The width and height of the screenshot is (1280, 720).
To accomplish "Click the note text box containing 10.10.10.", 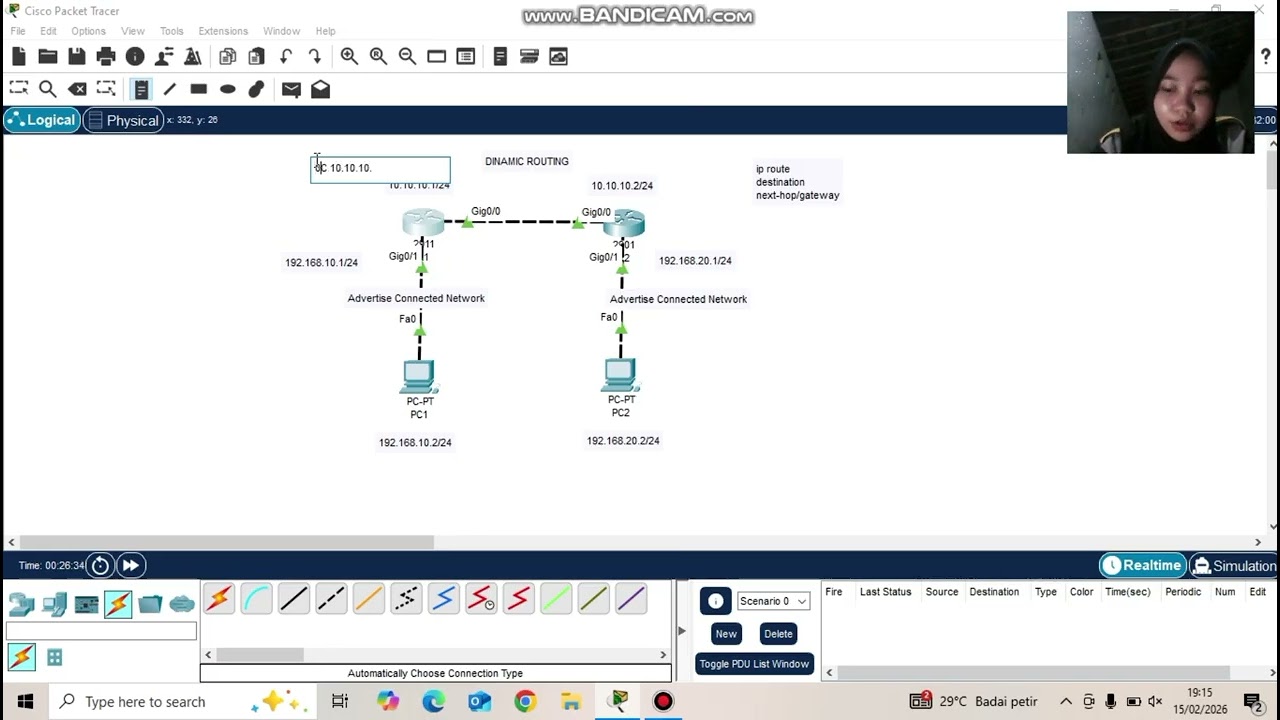I will (x=380, y=169).
